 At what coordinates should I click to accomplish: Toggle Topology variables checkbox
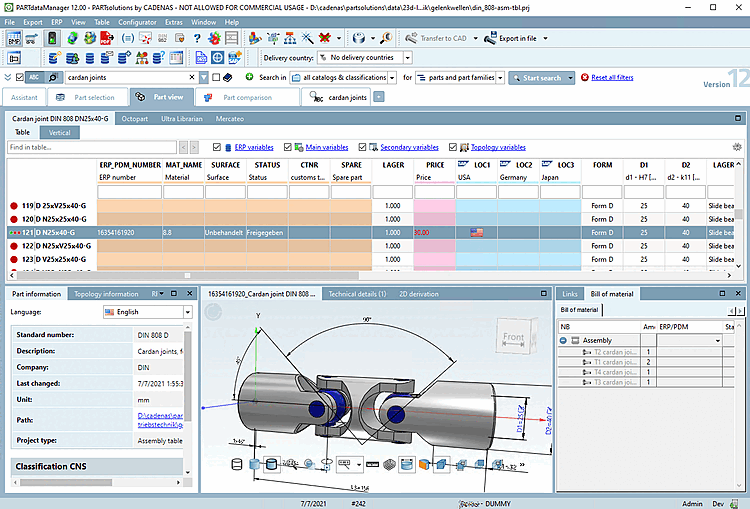(x=452, y=147)
